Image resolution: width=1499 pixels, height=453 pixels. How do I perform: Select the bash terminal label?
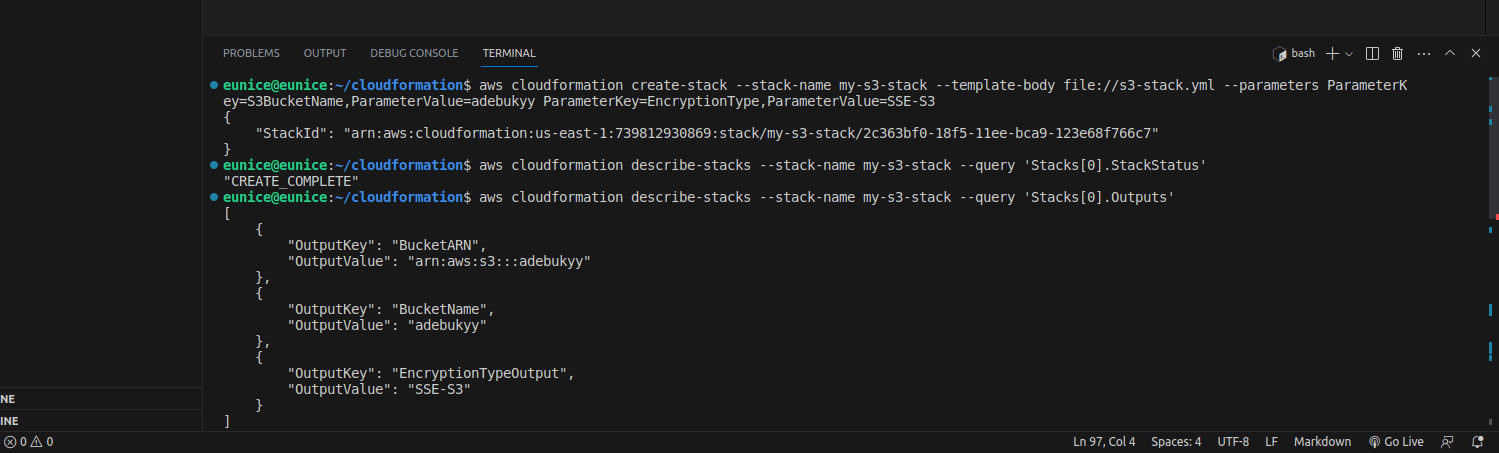1293,53
